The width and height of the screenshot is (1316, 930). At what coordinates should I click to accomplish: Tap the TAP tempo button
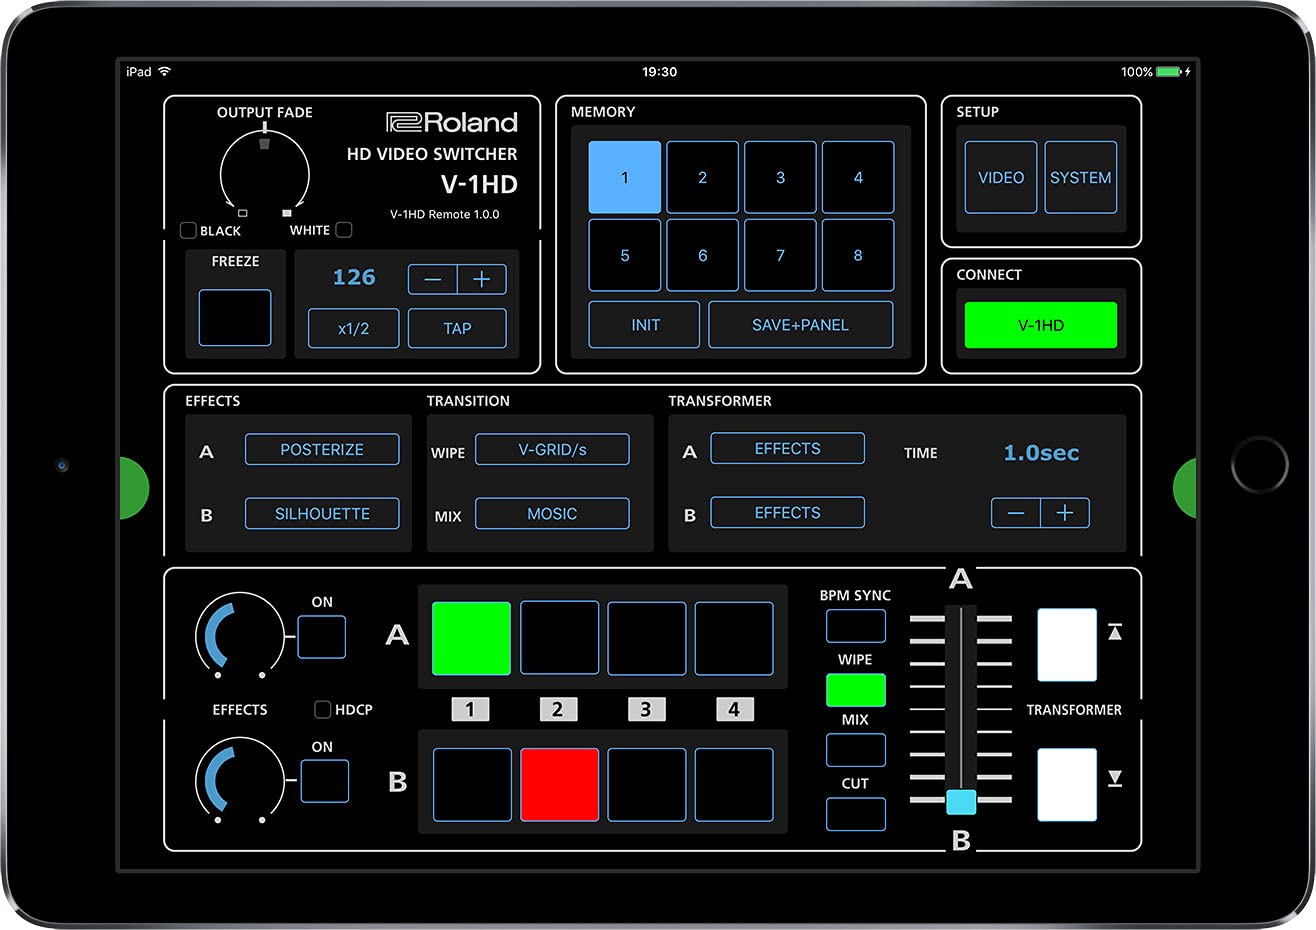tap(457, 328)
